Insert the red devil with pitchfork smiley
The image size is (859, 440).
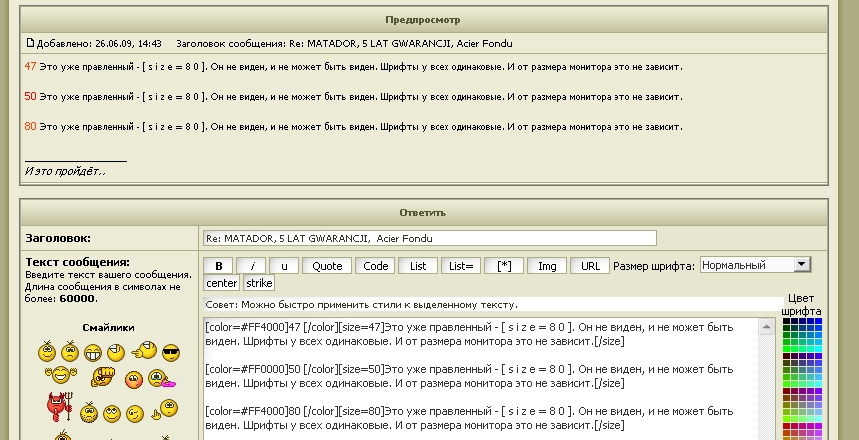[55, 405]
